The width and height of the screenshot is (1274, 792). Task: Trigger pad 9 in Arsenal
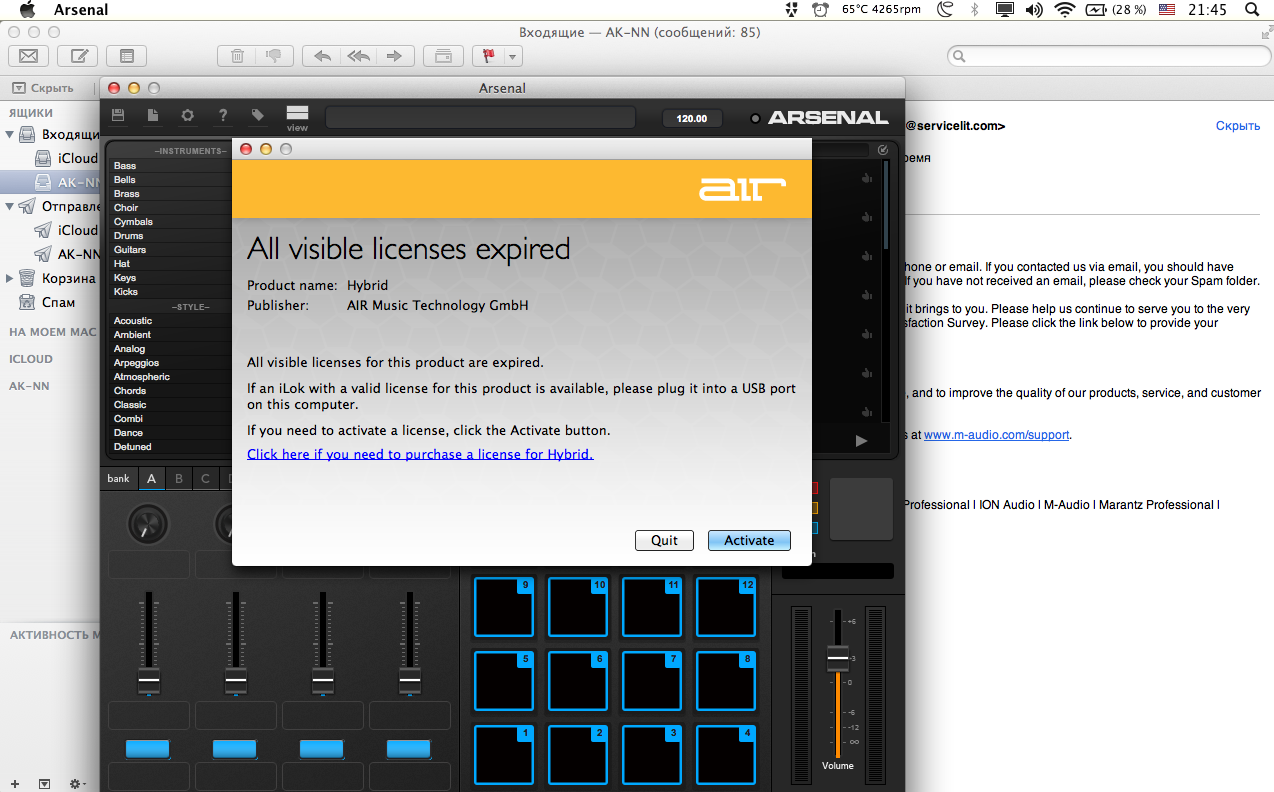point(504,607)
